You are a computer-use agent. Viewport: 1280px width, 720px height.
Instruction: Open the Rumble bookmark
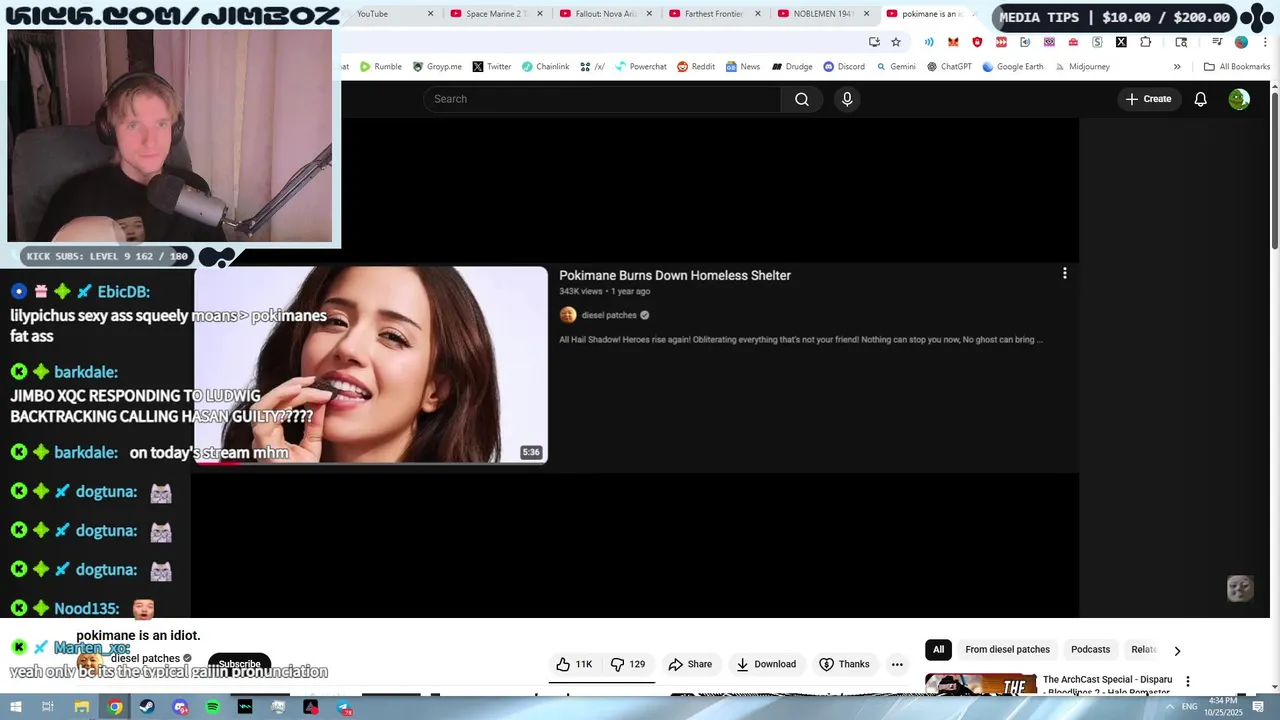click(x=380, y=67)
